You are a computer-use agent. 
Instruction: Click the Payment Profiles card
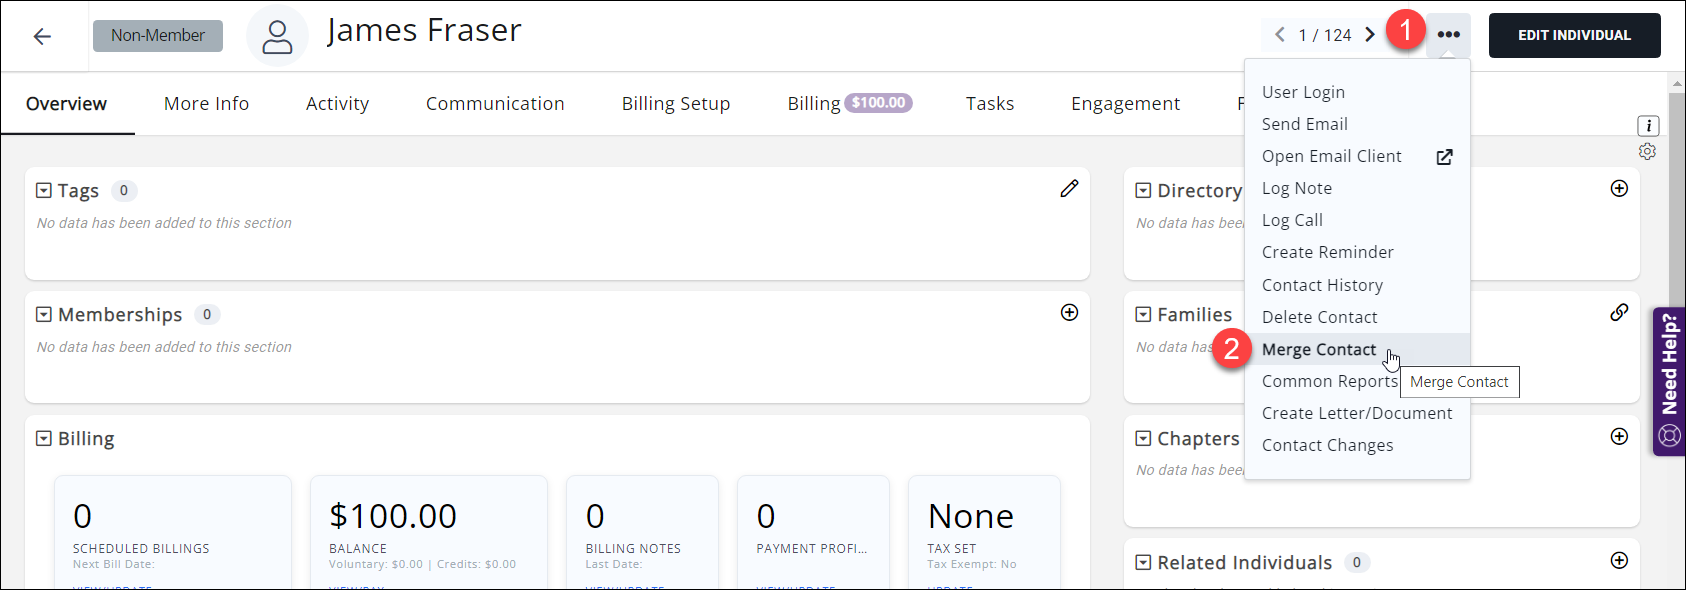(813, 532)
